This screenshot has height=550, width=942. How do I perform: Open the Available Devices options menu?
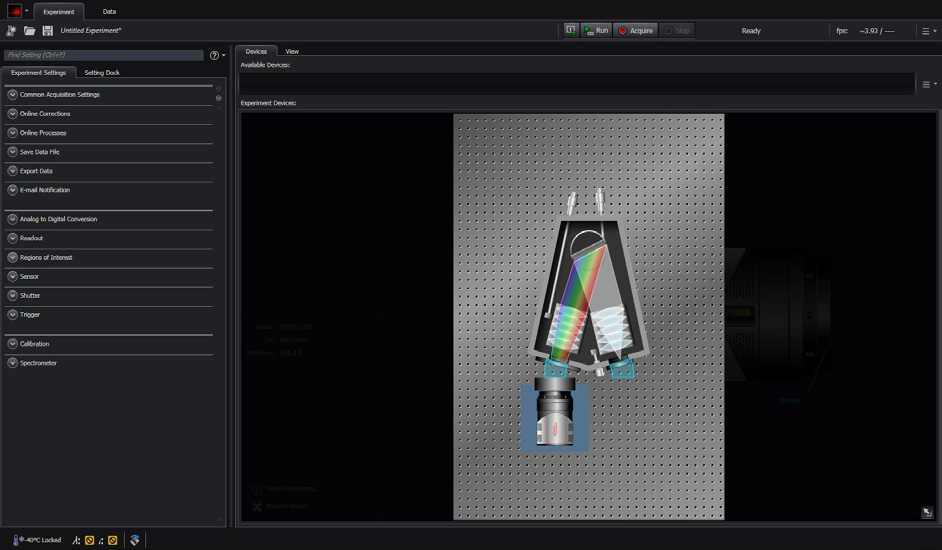pyautogui.click(x=929, y=85)
